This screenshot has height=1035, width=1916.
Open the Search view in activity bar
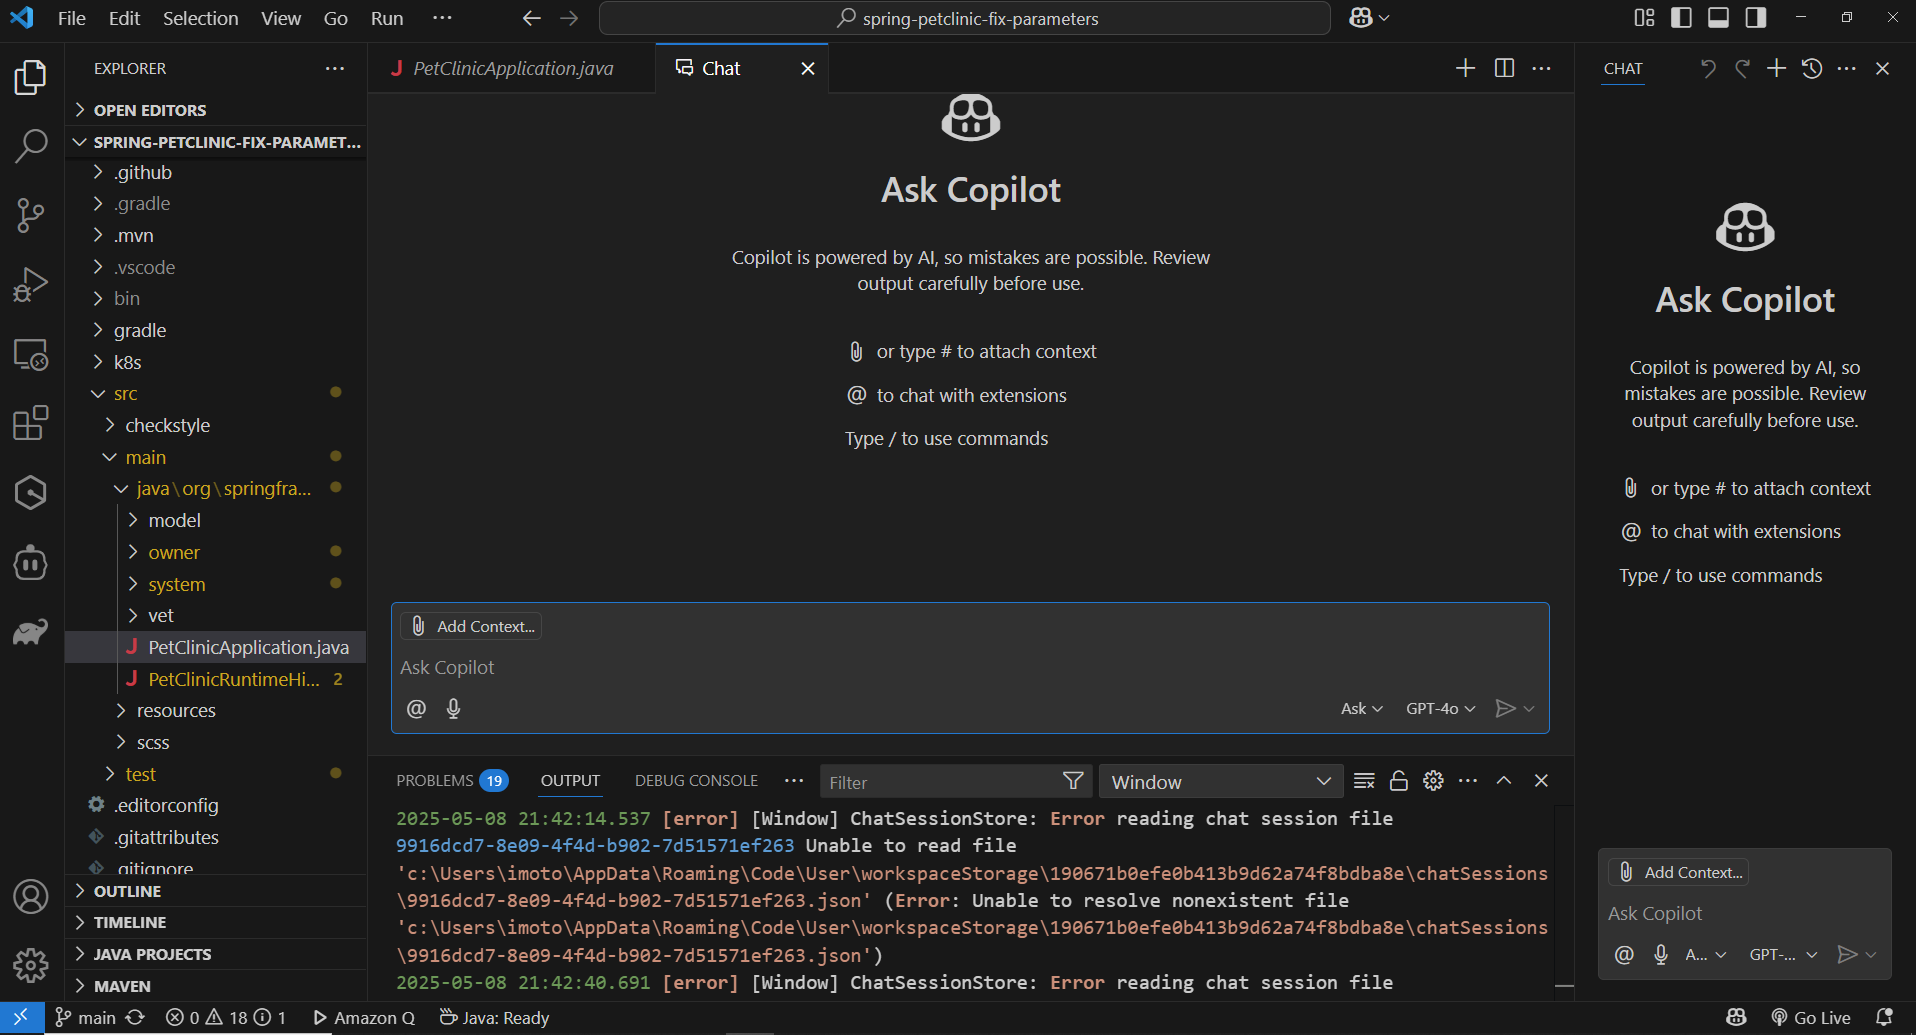(31, 146)
